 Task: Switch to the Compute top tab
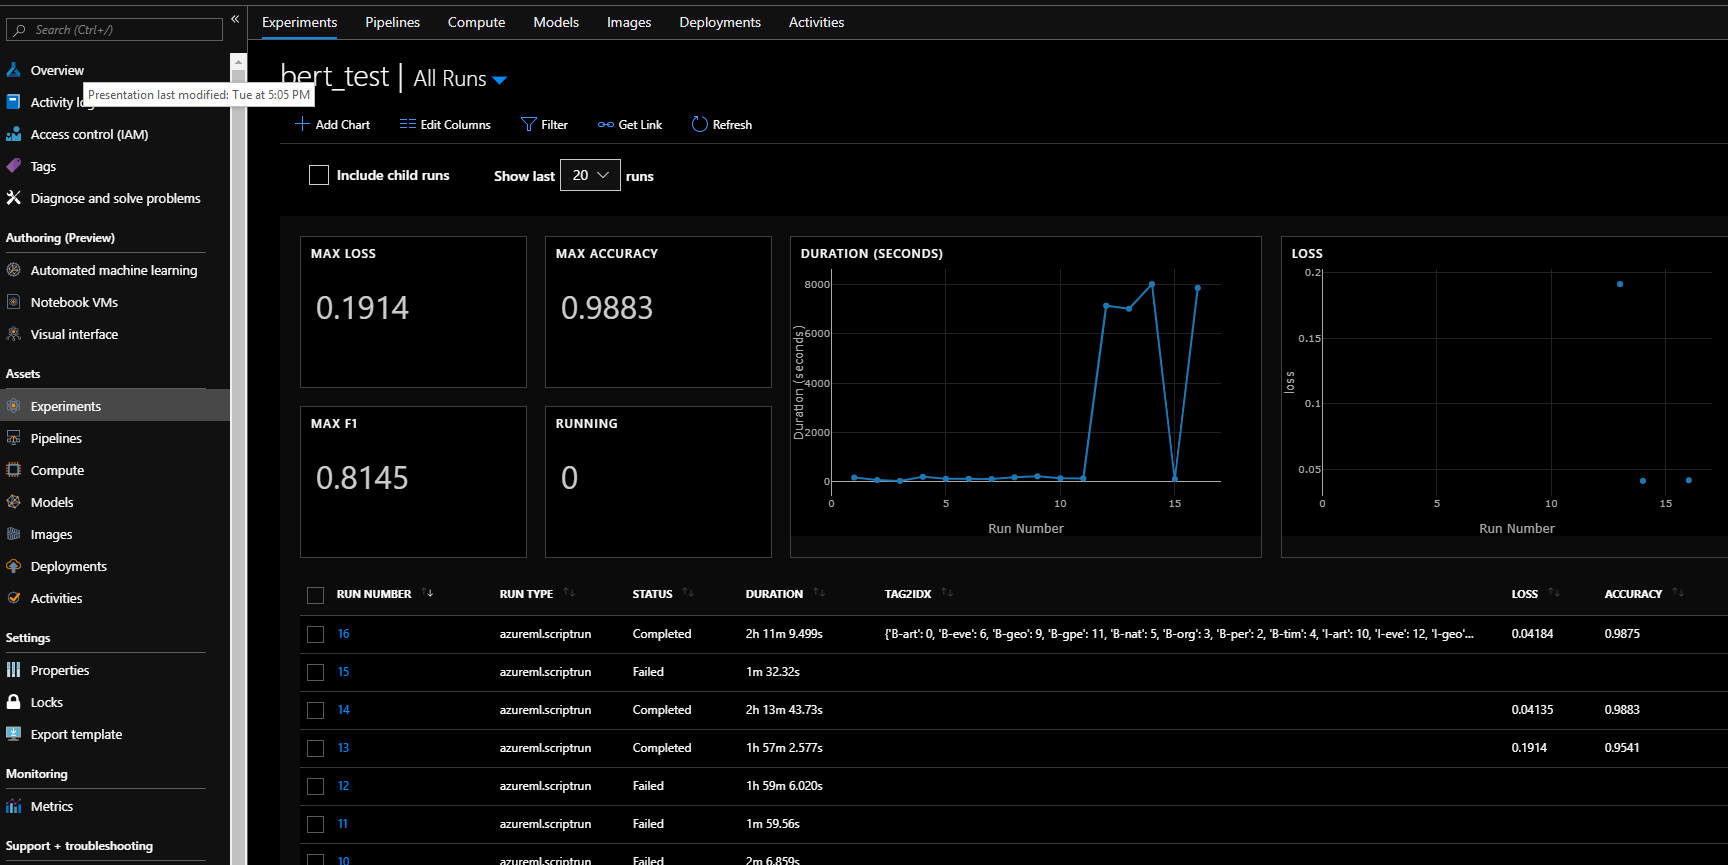476,22
